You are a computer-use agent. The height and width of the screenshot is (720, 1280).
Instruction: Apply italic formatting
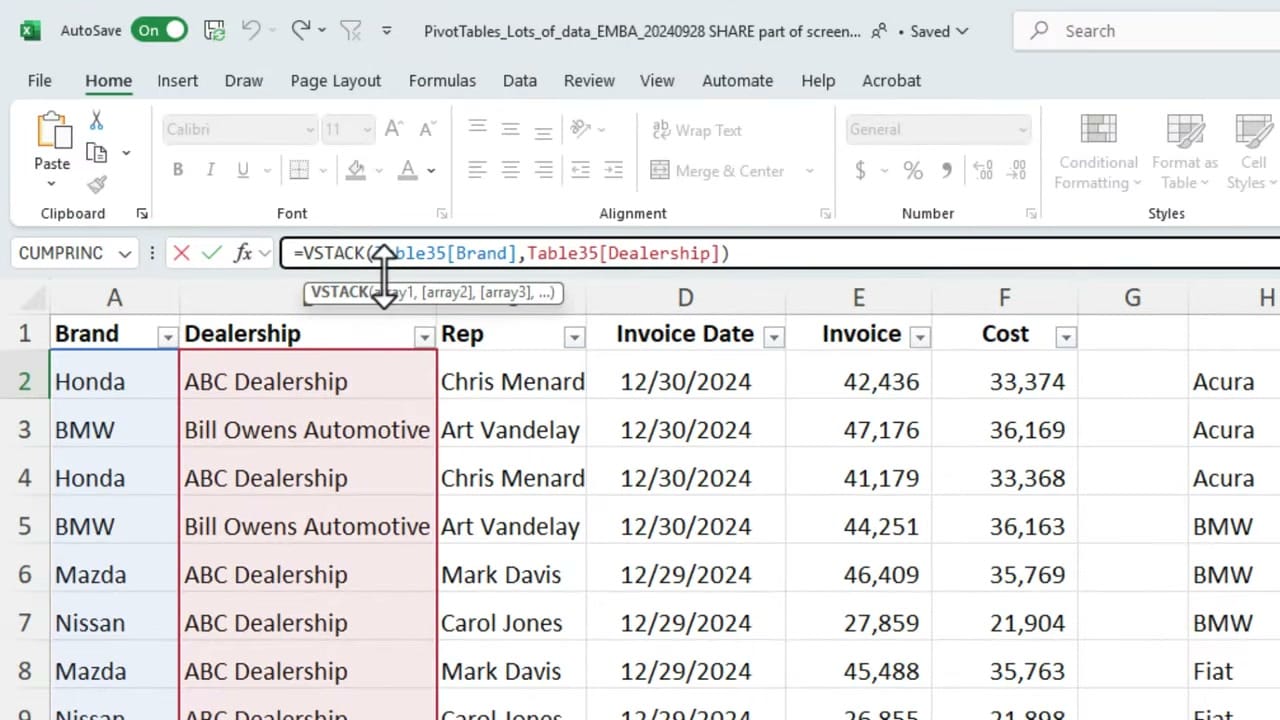210,169
